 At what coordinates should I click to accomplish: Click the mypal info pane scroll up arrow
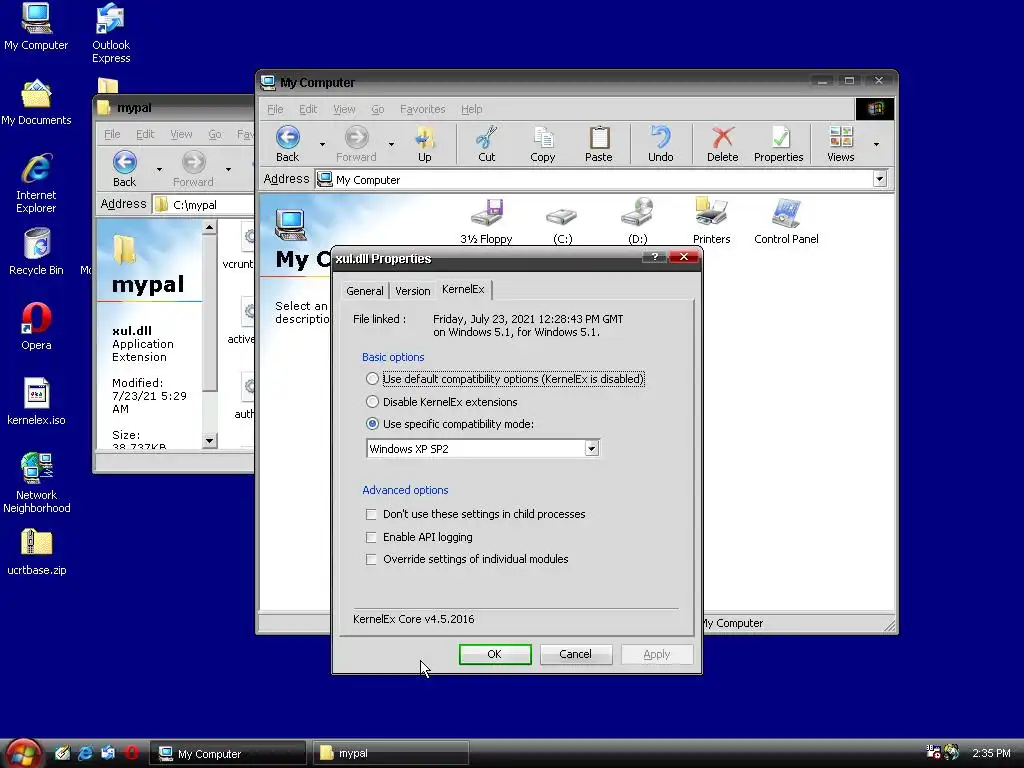tap(209, 227)
